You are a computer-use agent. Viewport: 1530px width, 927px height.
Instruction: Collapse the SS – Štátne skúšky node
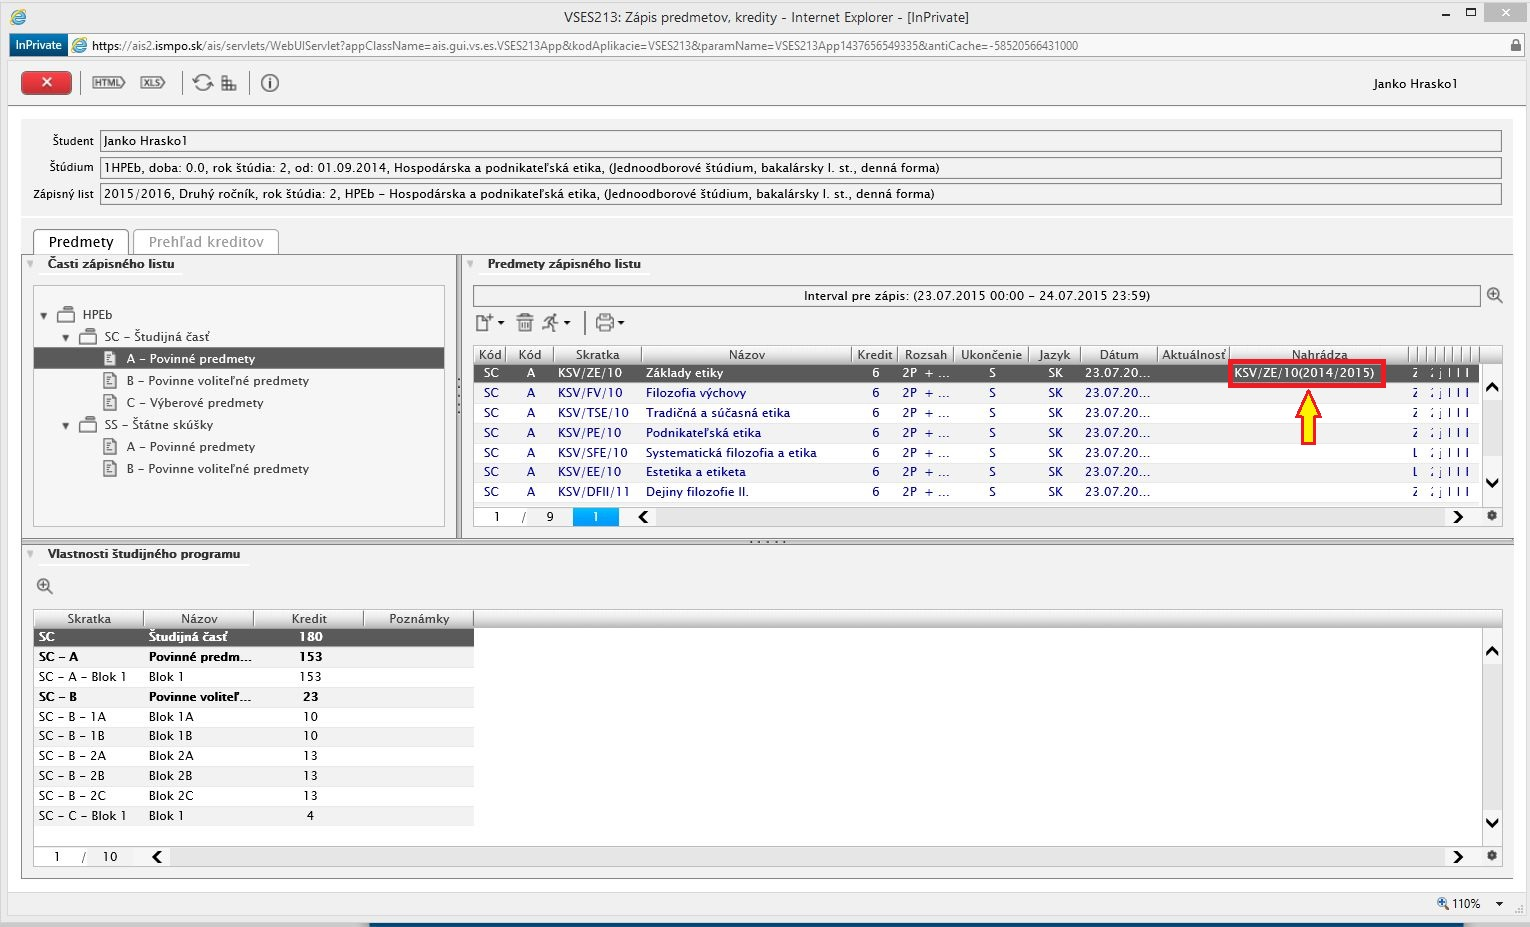click(66, 425)
